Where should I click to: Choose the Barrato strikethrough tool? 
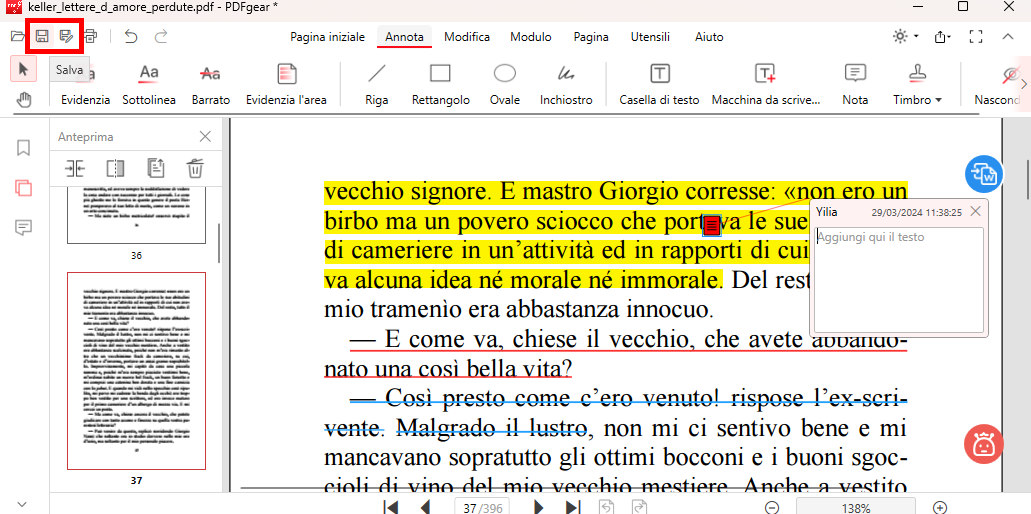[210, 83]
